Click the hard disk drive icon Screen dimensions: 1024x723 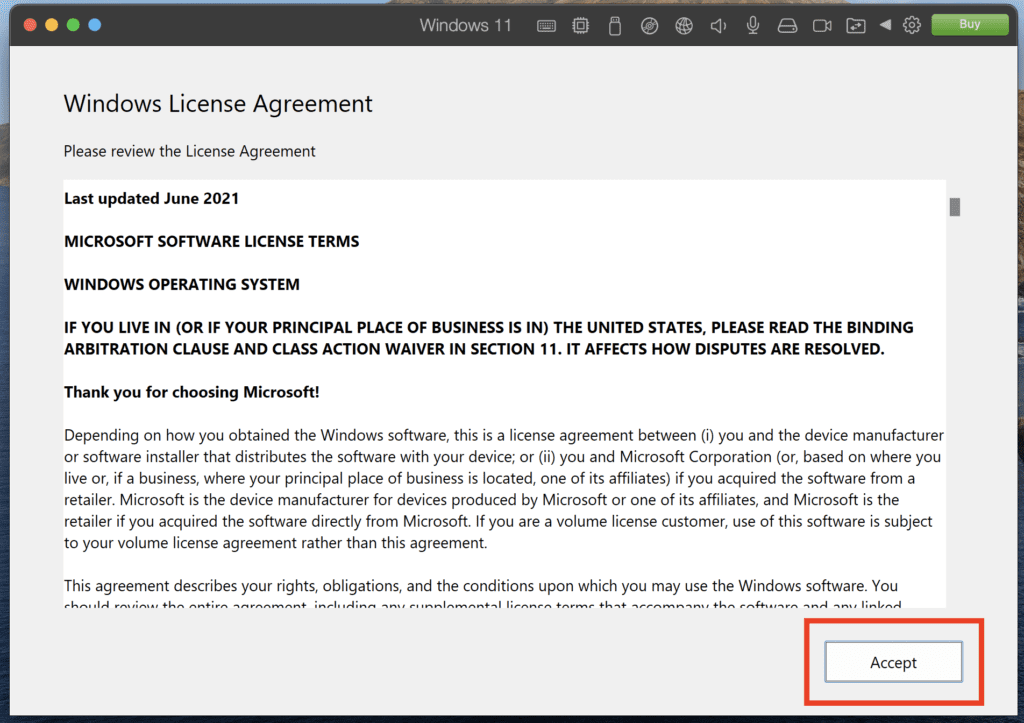[788, 25]
